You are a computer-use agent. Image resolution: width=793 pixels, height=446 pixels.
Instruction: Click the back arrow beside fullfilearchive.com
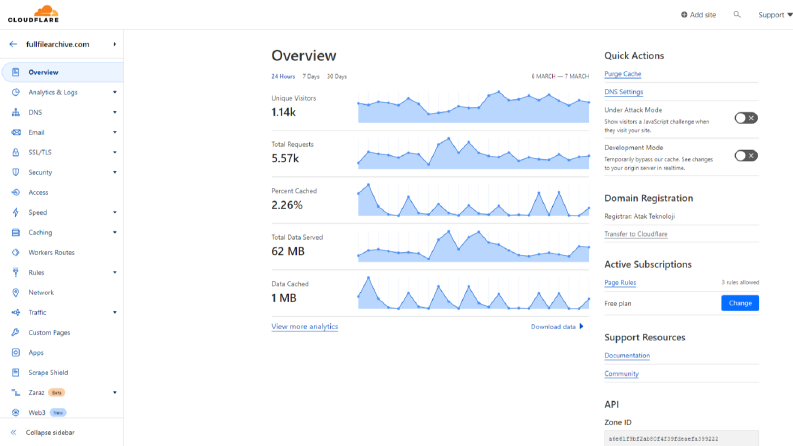pos(13,44)
